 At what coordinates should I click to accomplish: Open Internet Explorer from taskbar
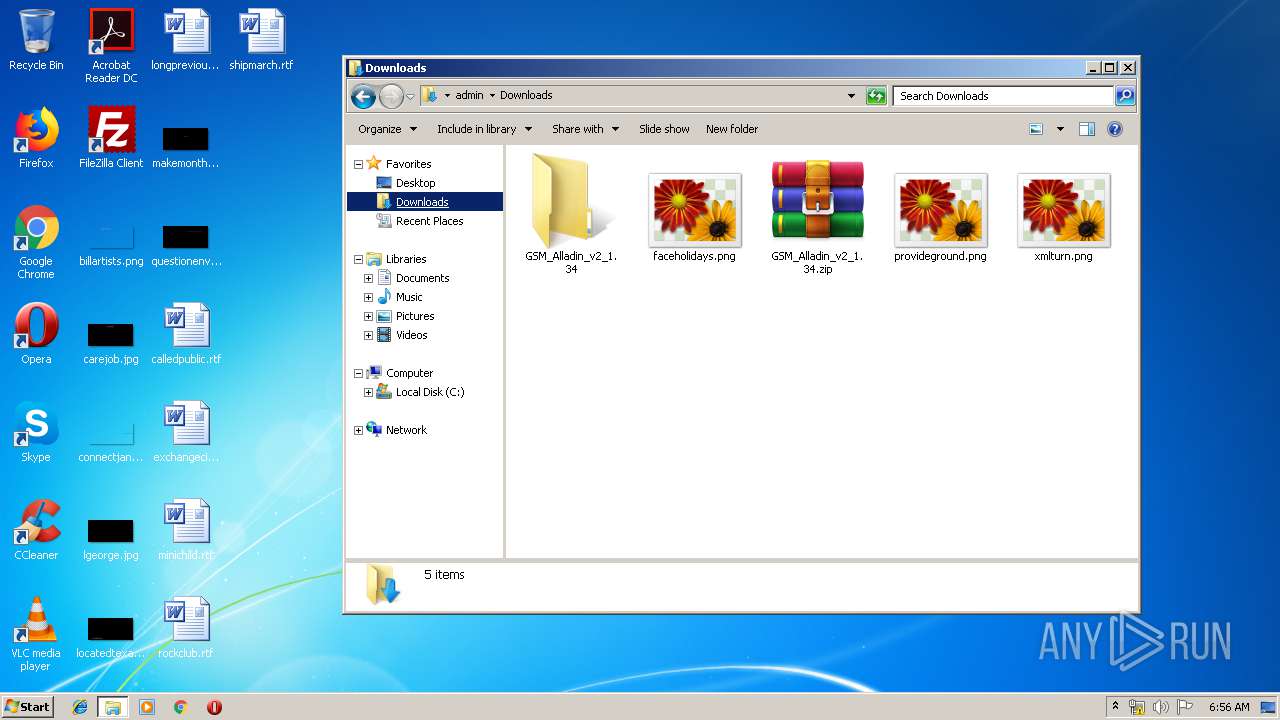pos(80,707)
